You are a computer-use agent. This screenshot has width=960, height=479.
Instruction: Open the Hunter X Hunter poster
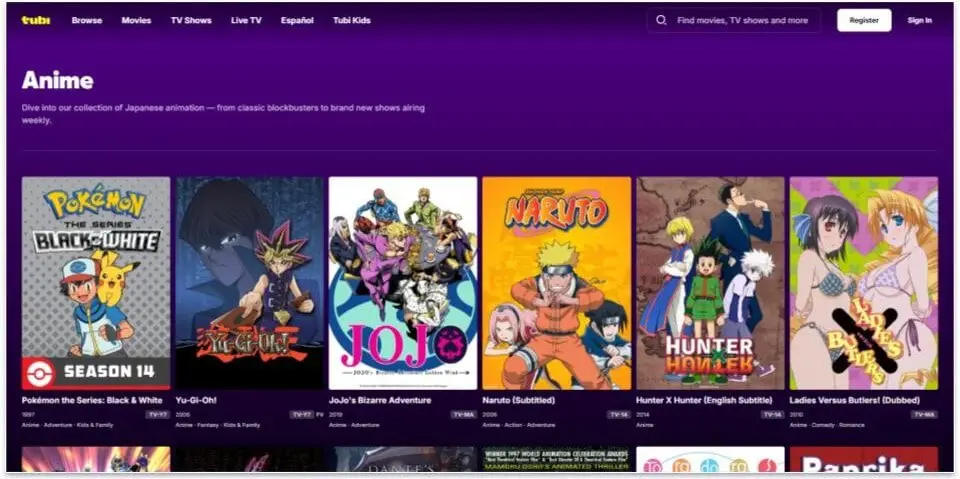(x=710, y=283)
